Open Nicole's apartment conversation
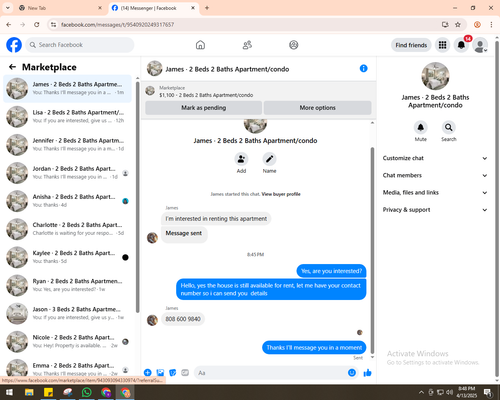Viewport: 500px width, 400px height. pos(67,341)
